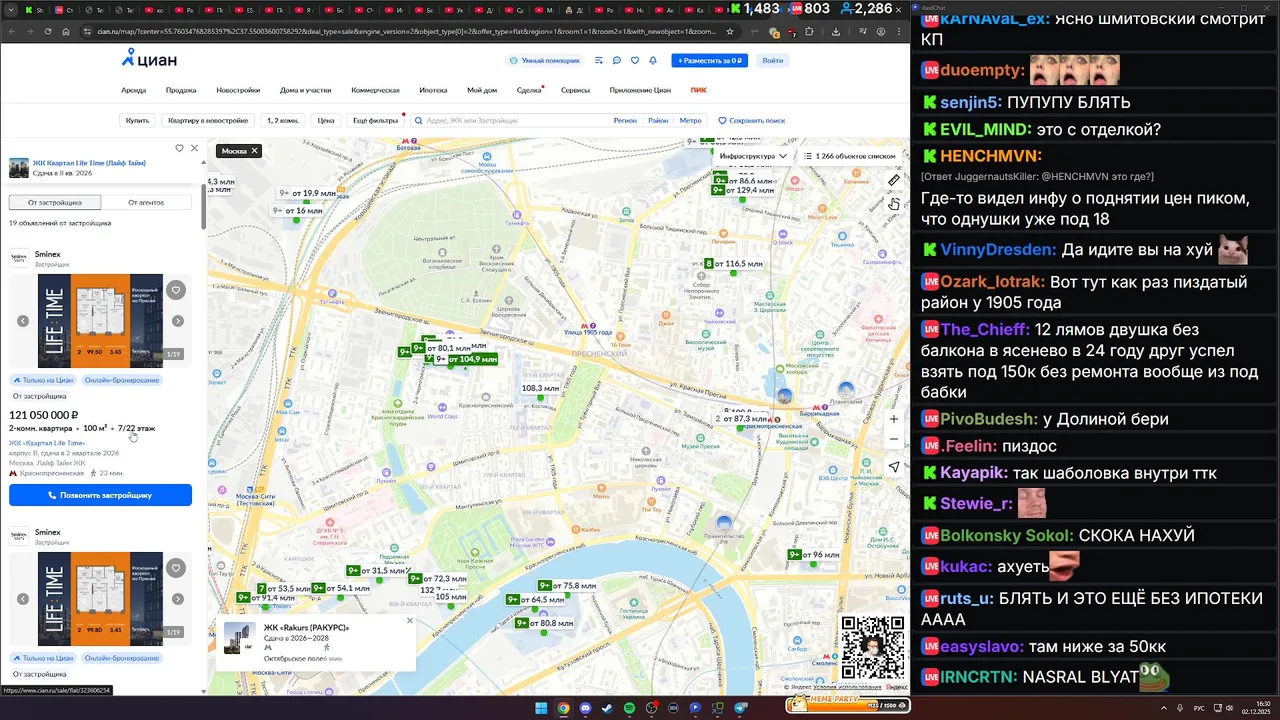Click the Метро search option
This screenshot has width=1280, height=720.
pyautogui.click(x=690, y=120)
